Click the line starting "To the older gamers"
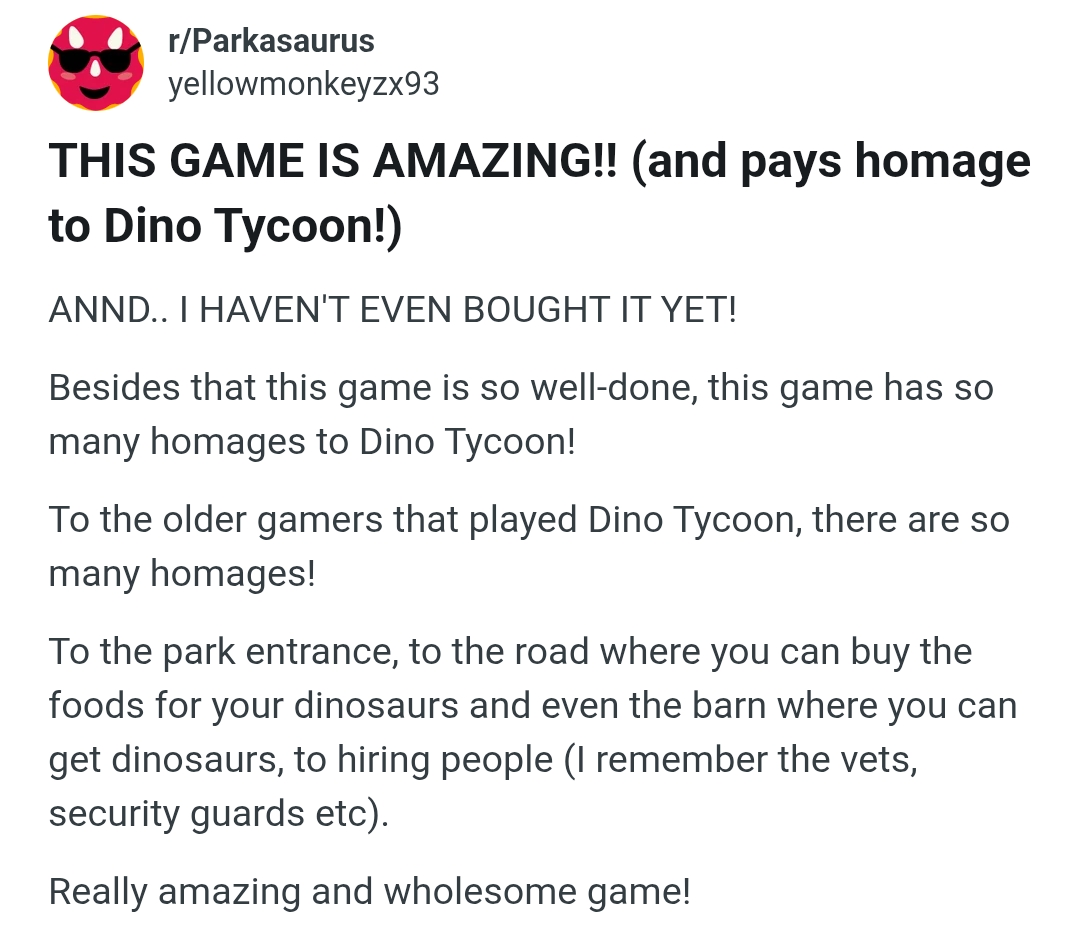 [x=528, y=520]
